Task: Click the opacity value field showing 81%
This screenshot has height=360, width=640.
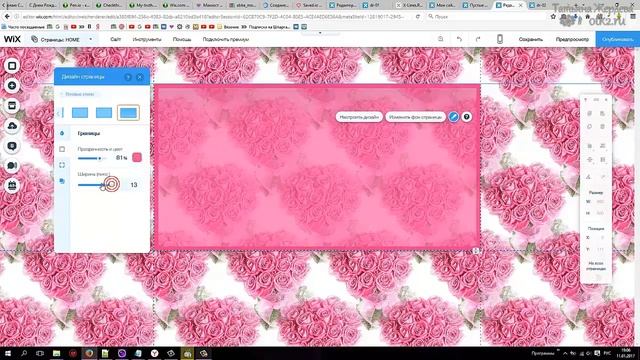Action: click(121, 158)
